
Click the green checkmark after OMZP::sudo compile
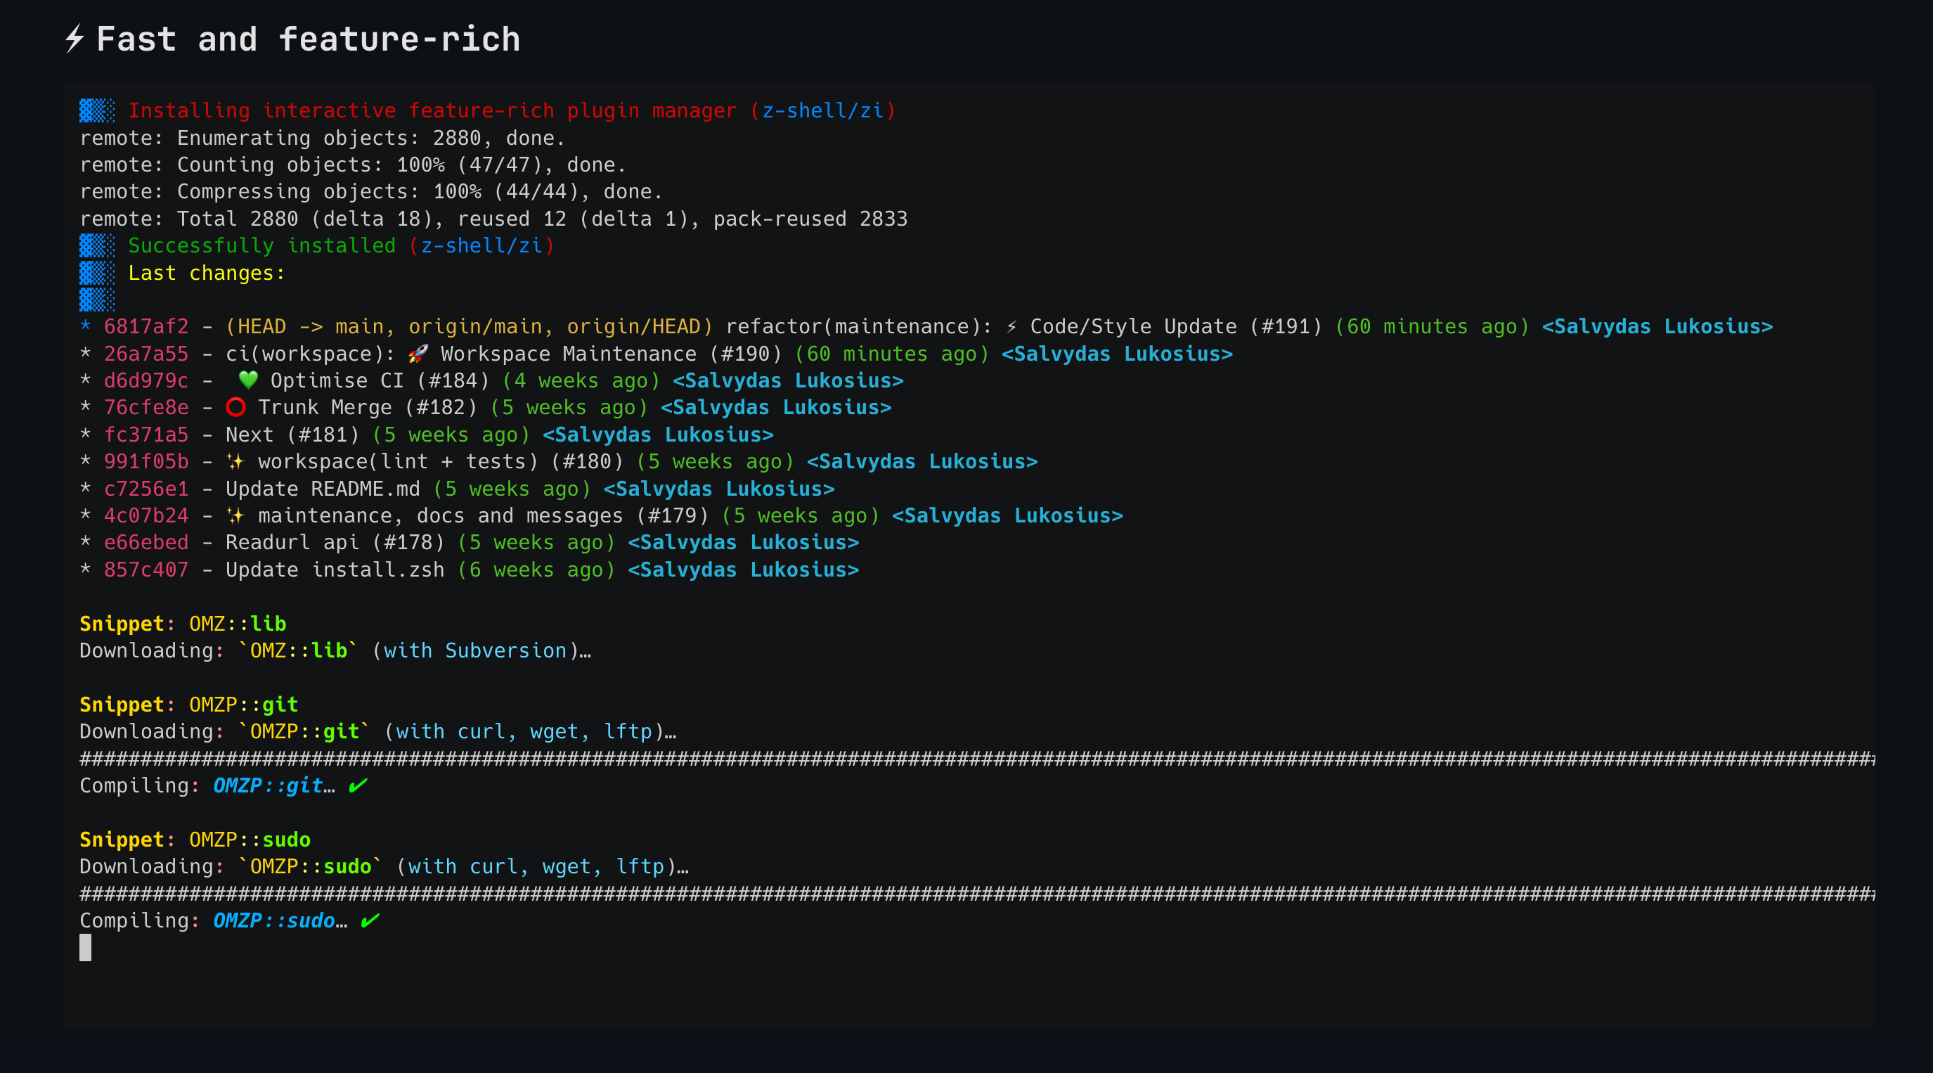point(370,921)
